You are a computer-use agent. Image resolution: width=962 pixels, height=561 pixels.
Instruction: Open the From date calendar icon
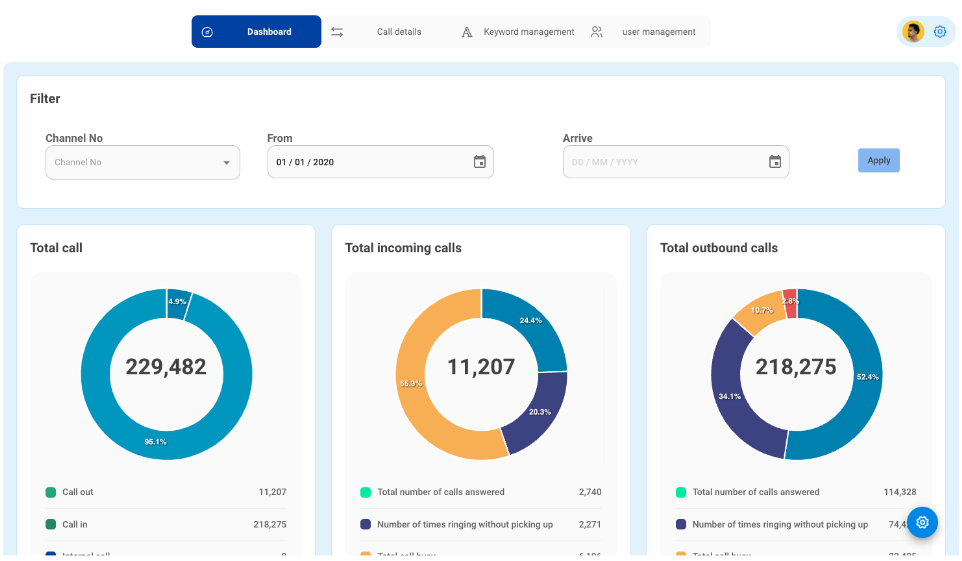tap(479, 162)
